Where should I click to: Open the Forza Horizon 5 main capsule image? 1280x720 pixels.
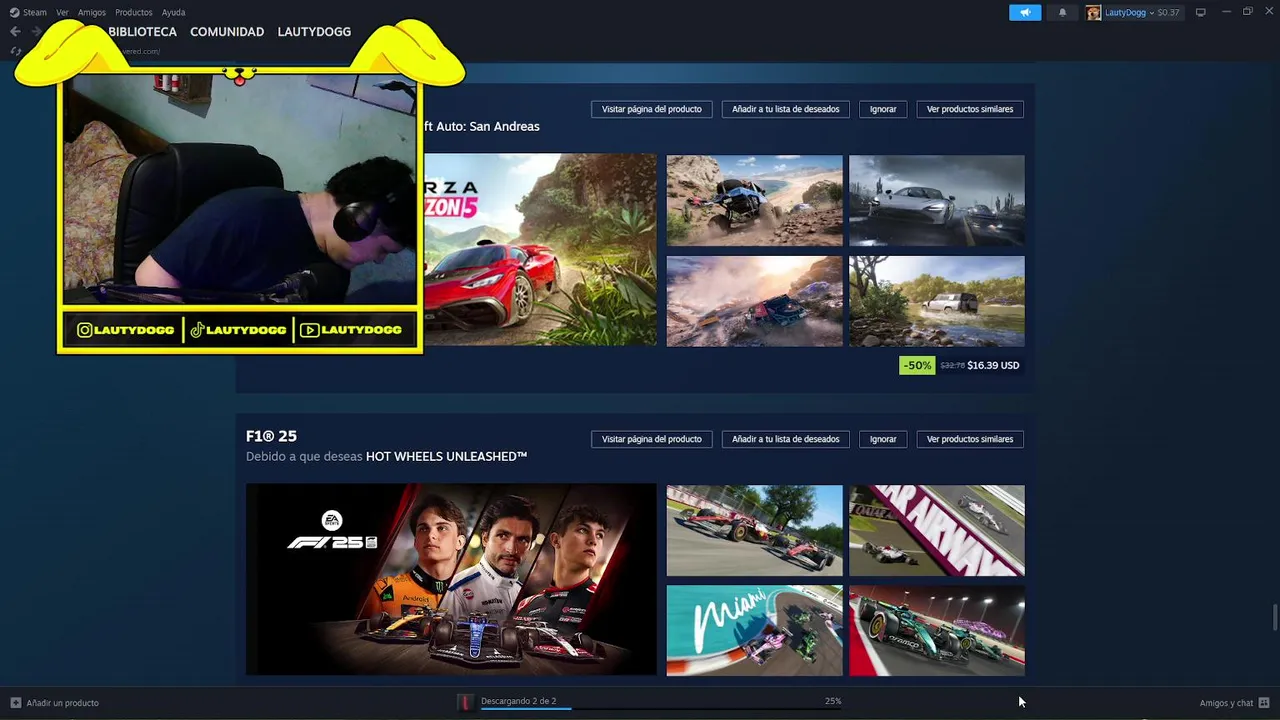coord(540,249)
